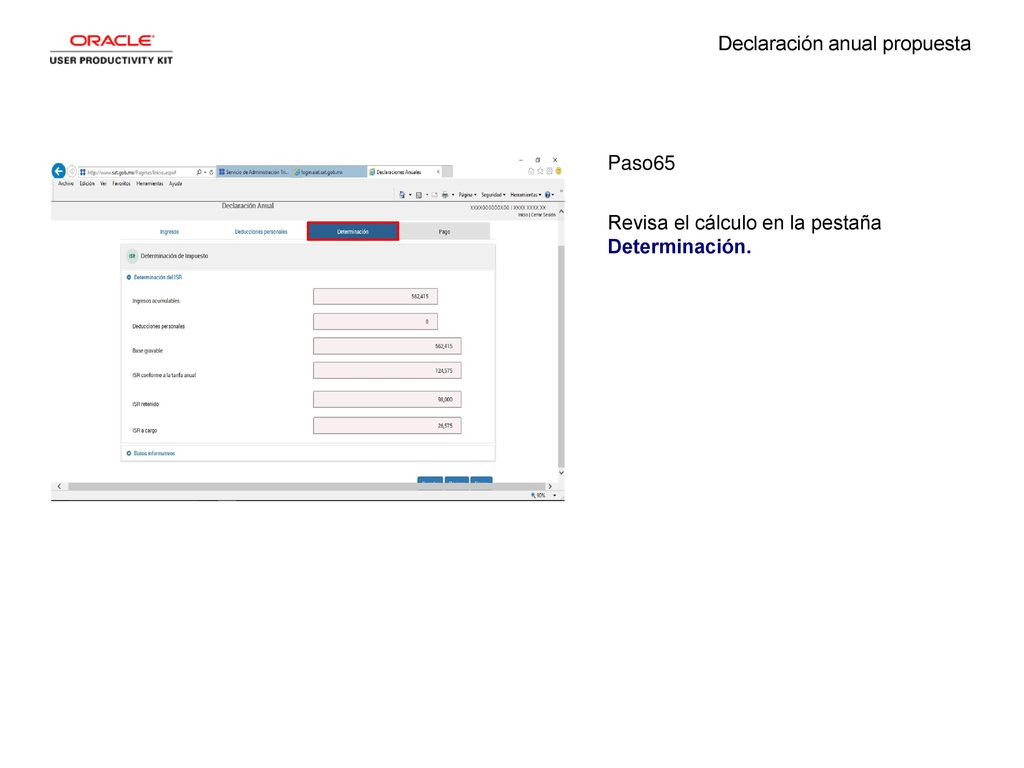This screenshot has width=1024, height=768.
Task: Click the help question mark icon
Action: 547,195
